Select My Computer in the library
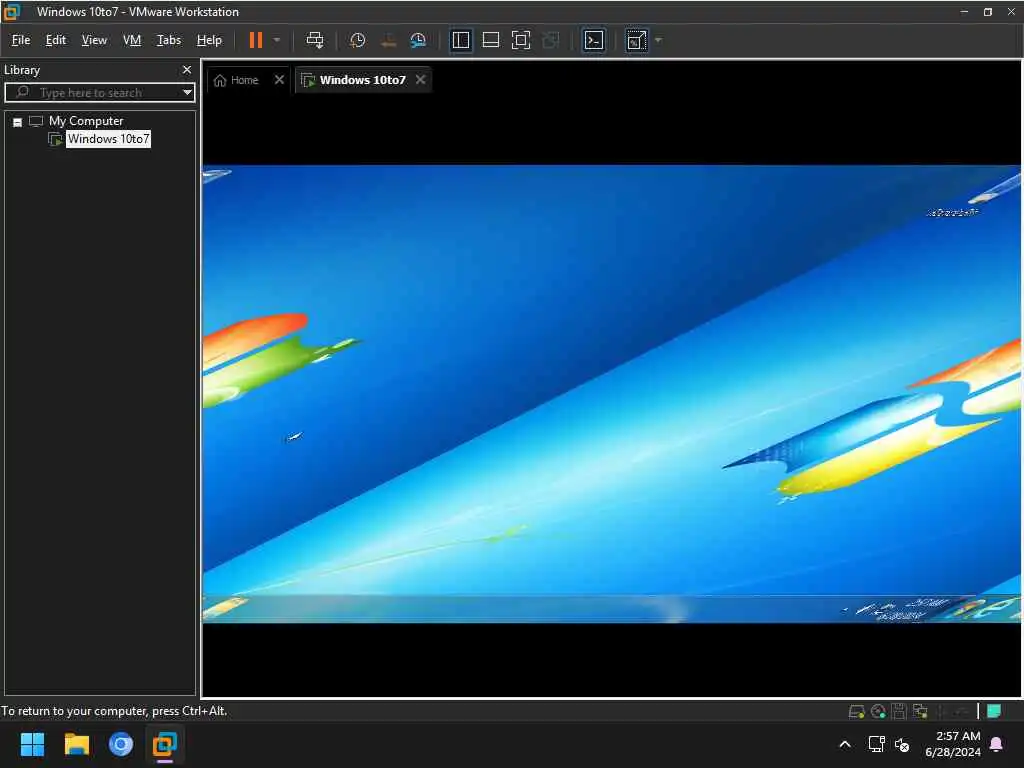 click(x=86, y=121)
